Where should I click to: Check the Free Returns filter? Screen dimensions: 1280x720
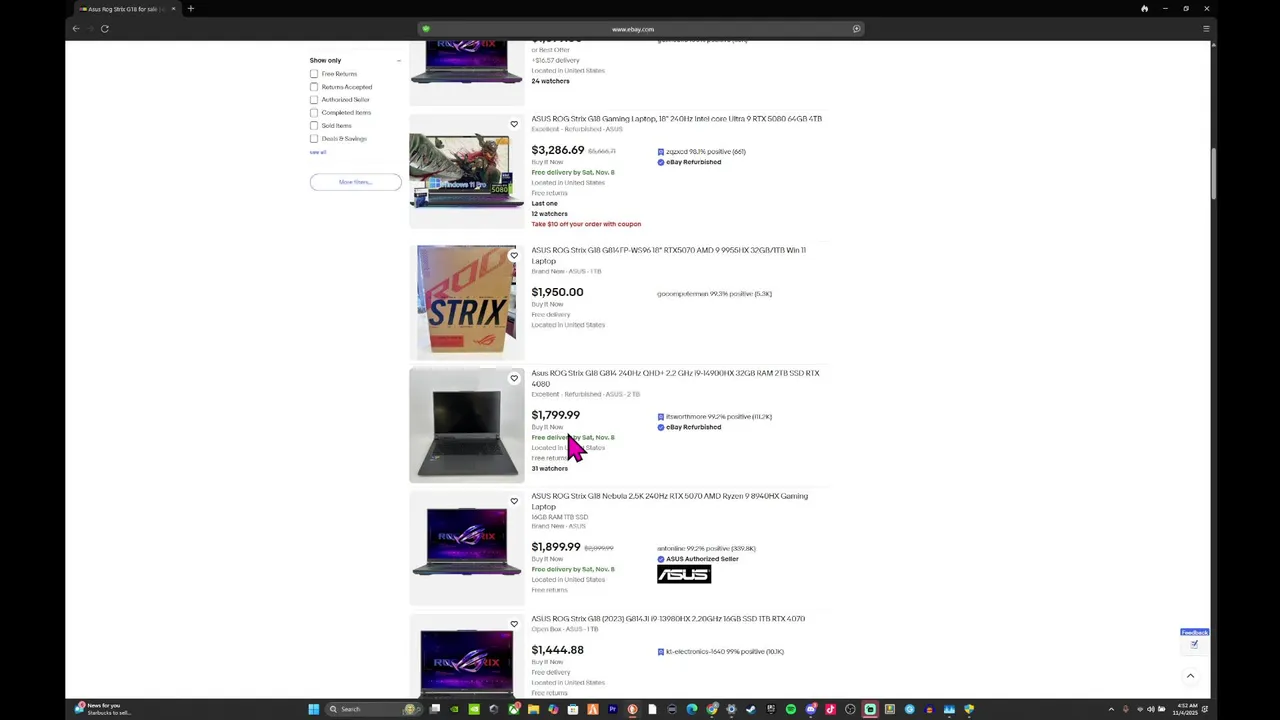click(x=314, y=74)
